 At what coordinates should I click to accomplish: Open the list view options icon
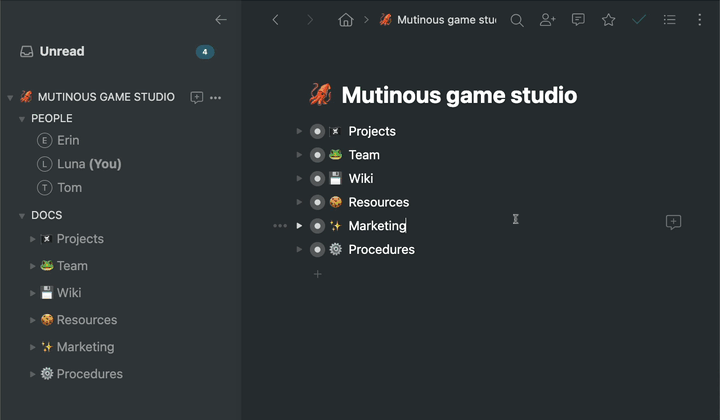(x=670, y=20)
